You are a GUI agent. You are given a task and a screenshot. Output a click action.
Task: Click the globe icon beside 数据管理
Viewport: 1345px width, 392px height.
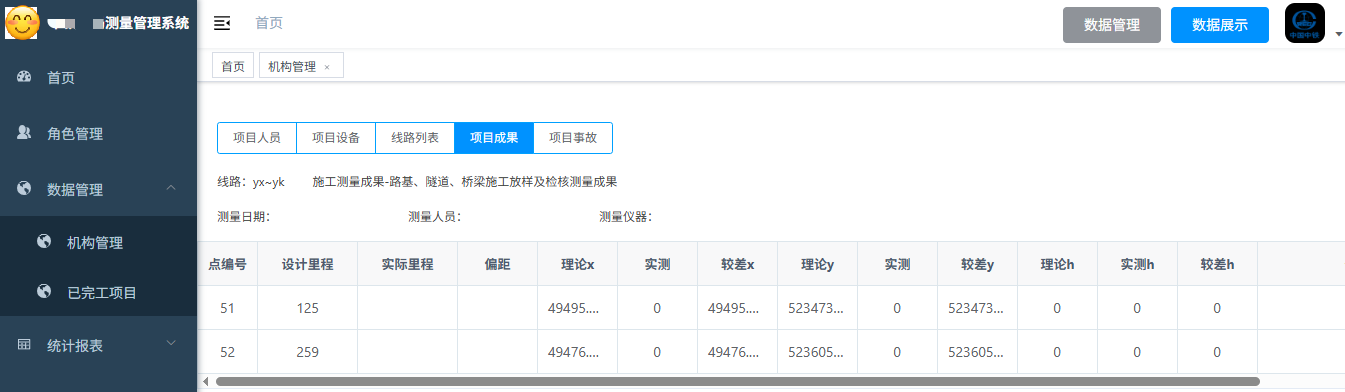[25, 189]
